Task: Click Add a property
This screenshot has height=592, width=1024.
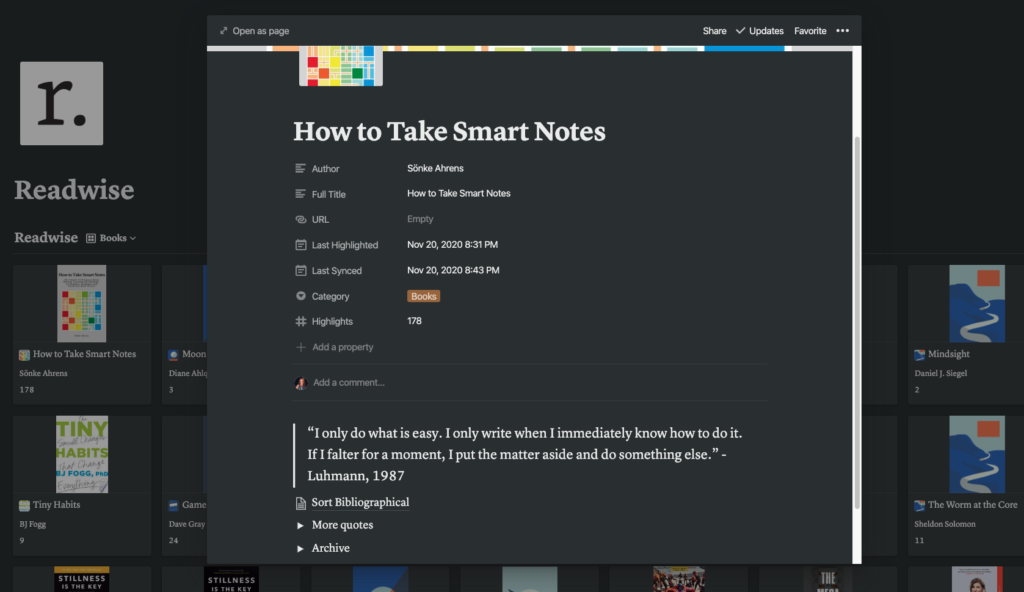Action: pyautogui.click(x=343, y=347)
